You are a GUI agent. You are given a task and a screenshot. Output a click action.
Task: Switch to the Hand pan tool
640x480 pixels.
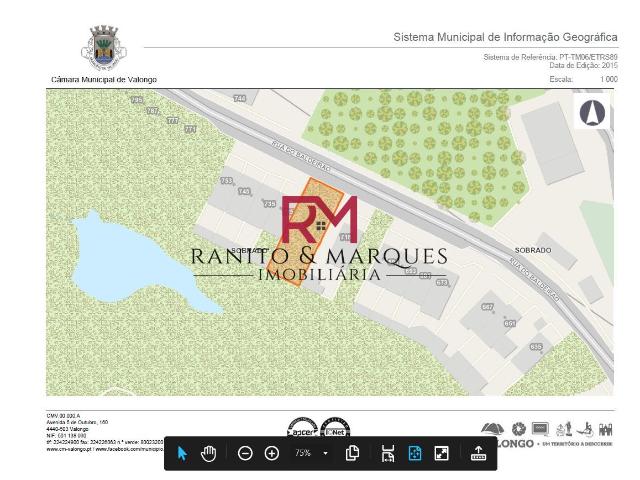click(208, 453)
